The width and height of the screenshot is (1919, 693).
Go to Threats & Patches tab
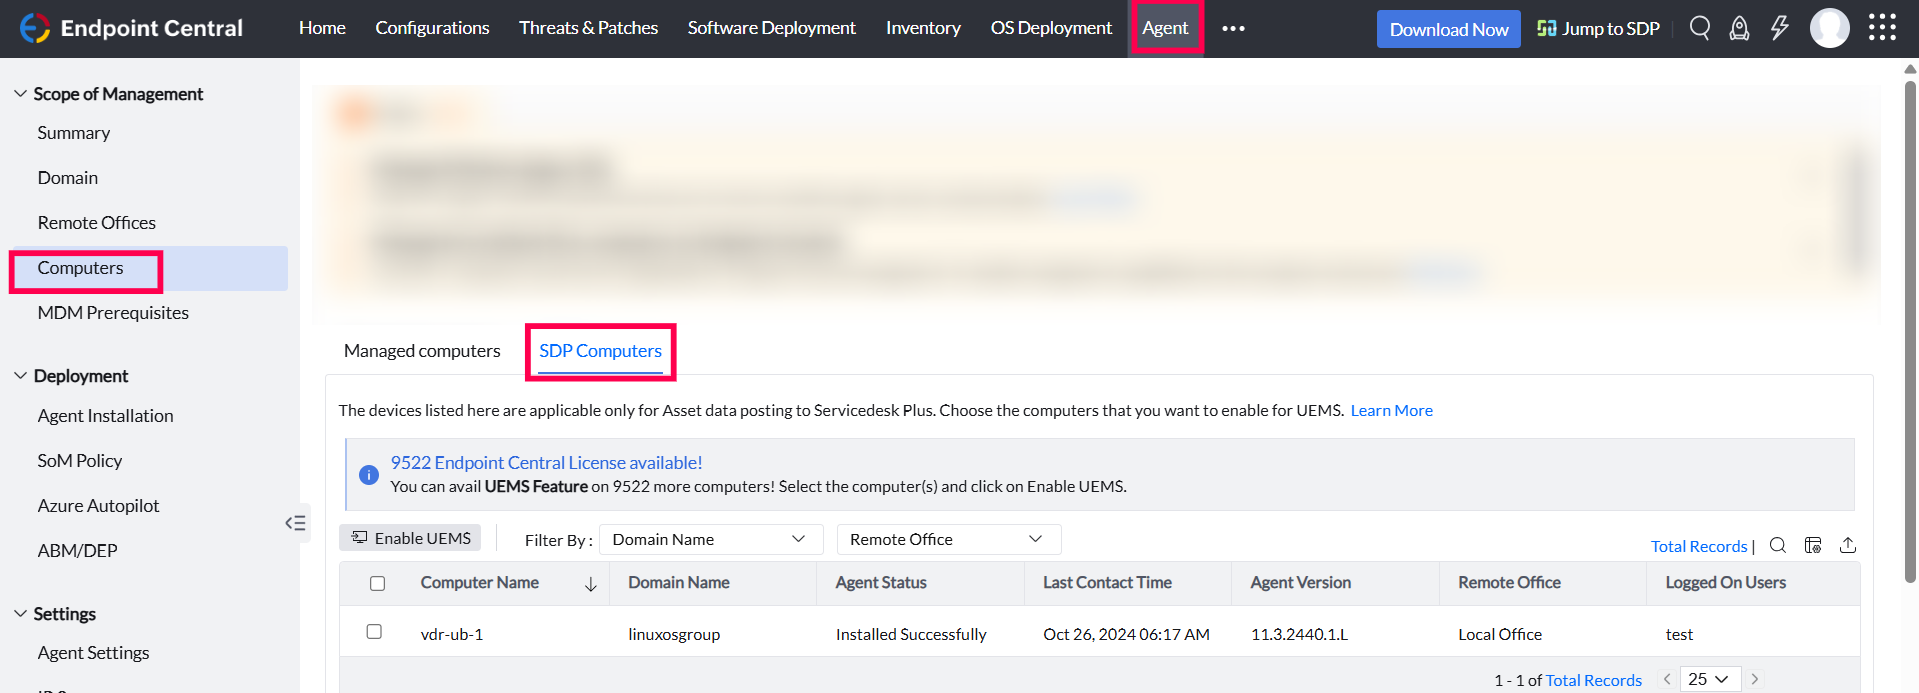tap(588, 28)
